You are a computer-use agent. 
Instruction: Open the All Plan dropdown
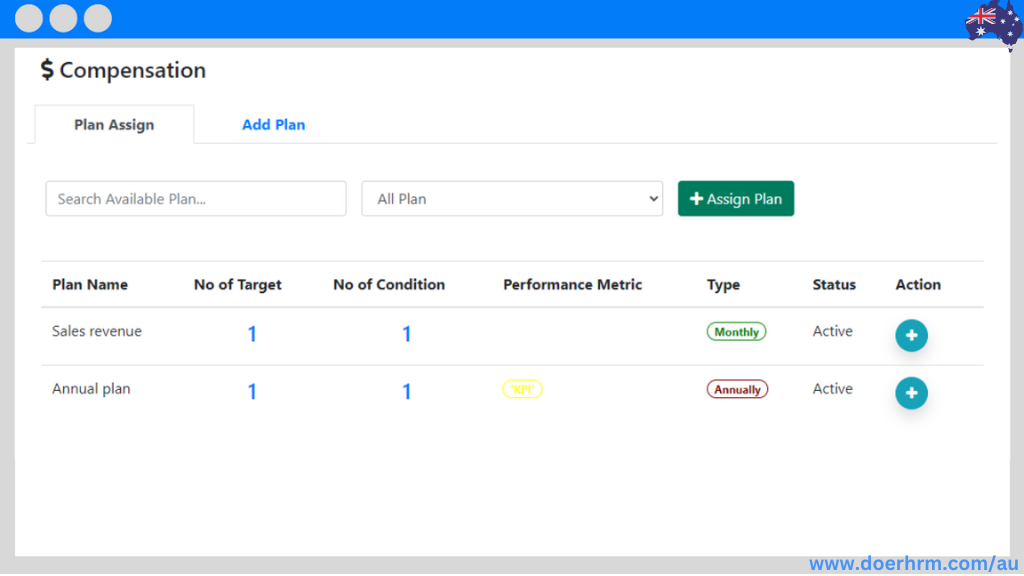coord(512,199)
